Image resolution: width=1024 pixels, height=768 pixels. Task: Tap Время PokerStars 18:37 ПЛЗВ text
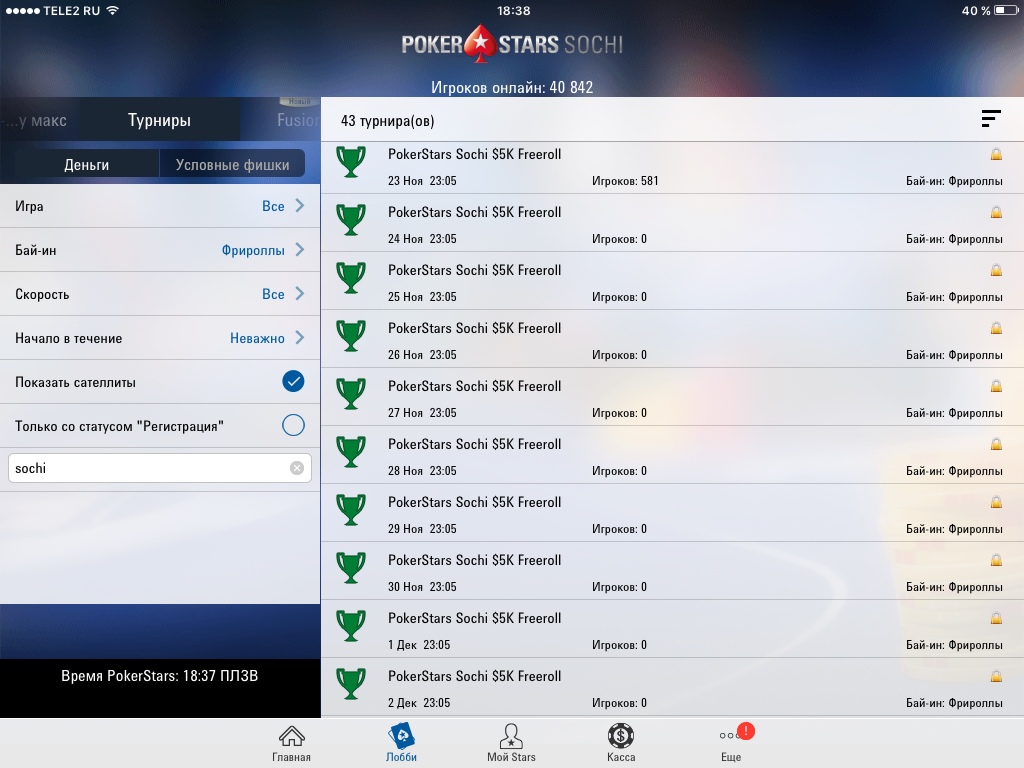pyautogui.click(x=159, y=676)
